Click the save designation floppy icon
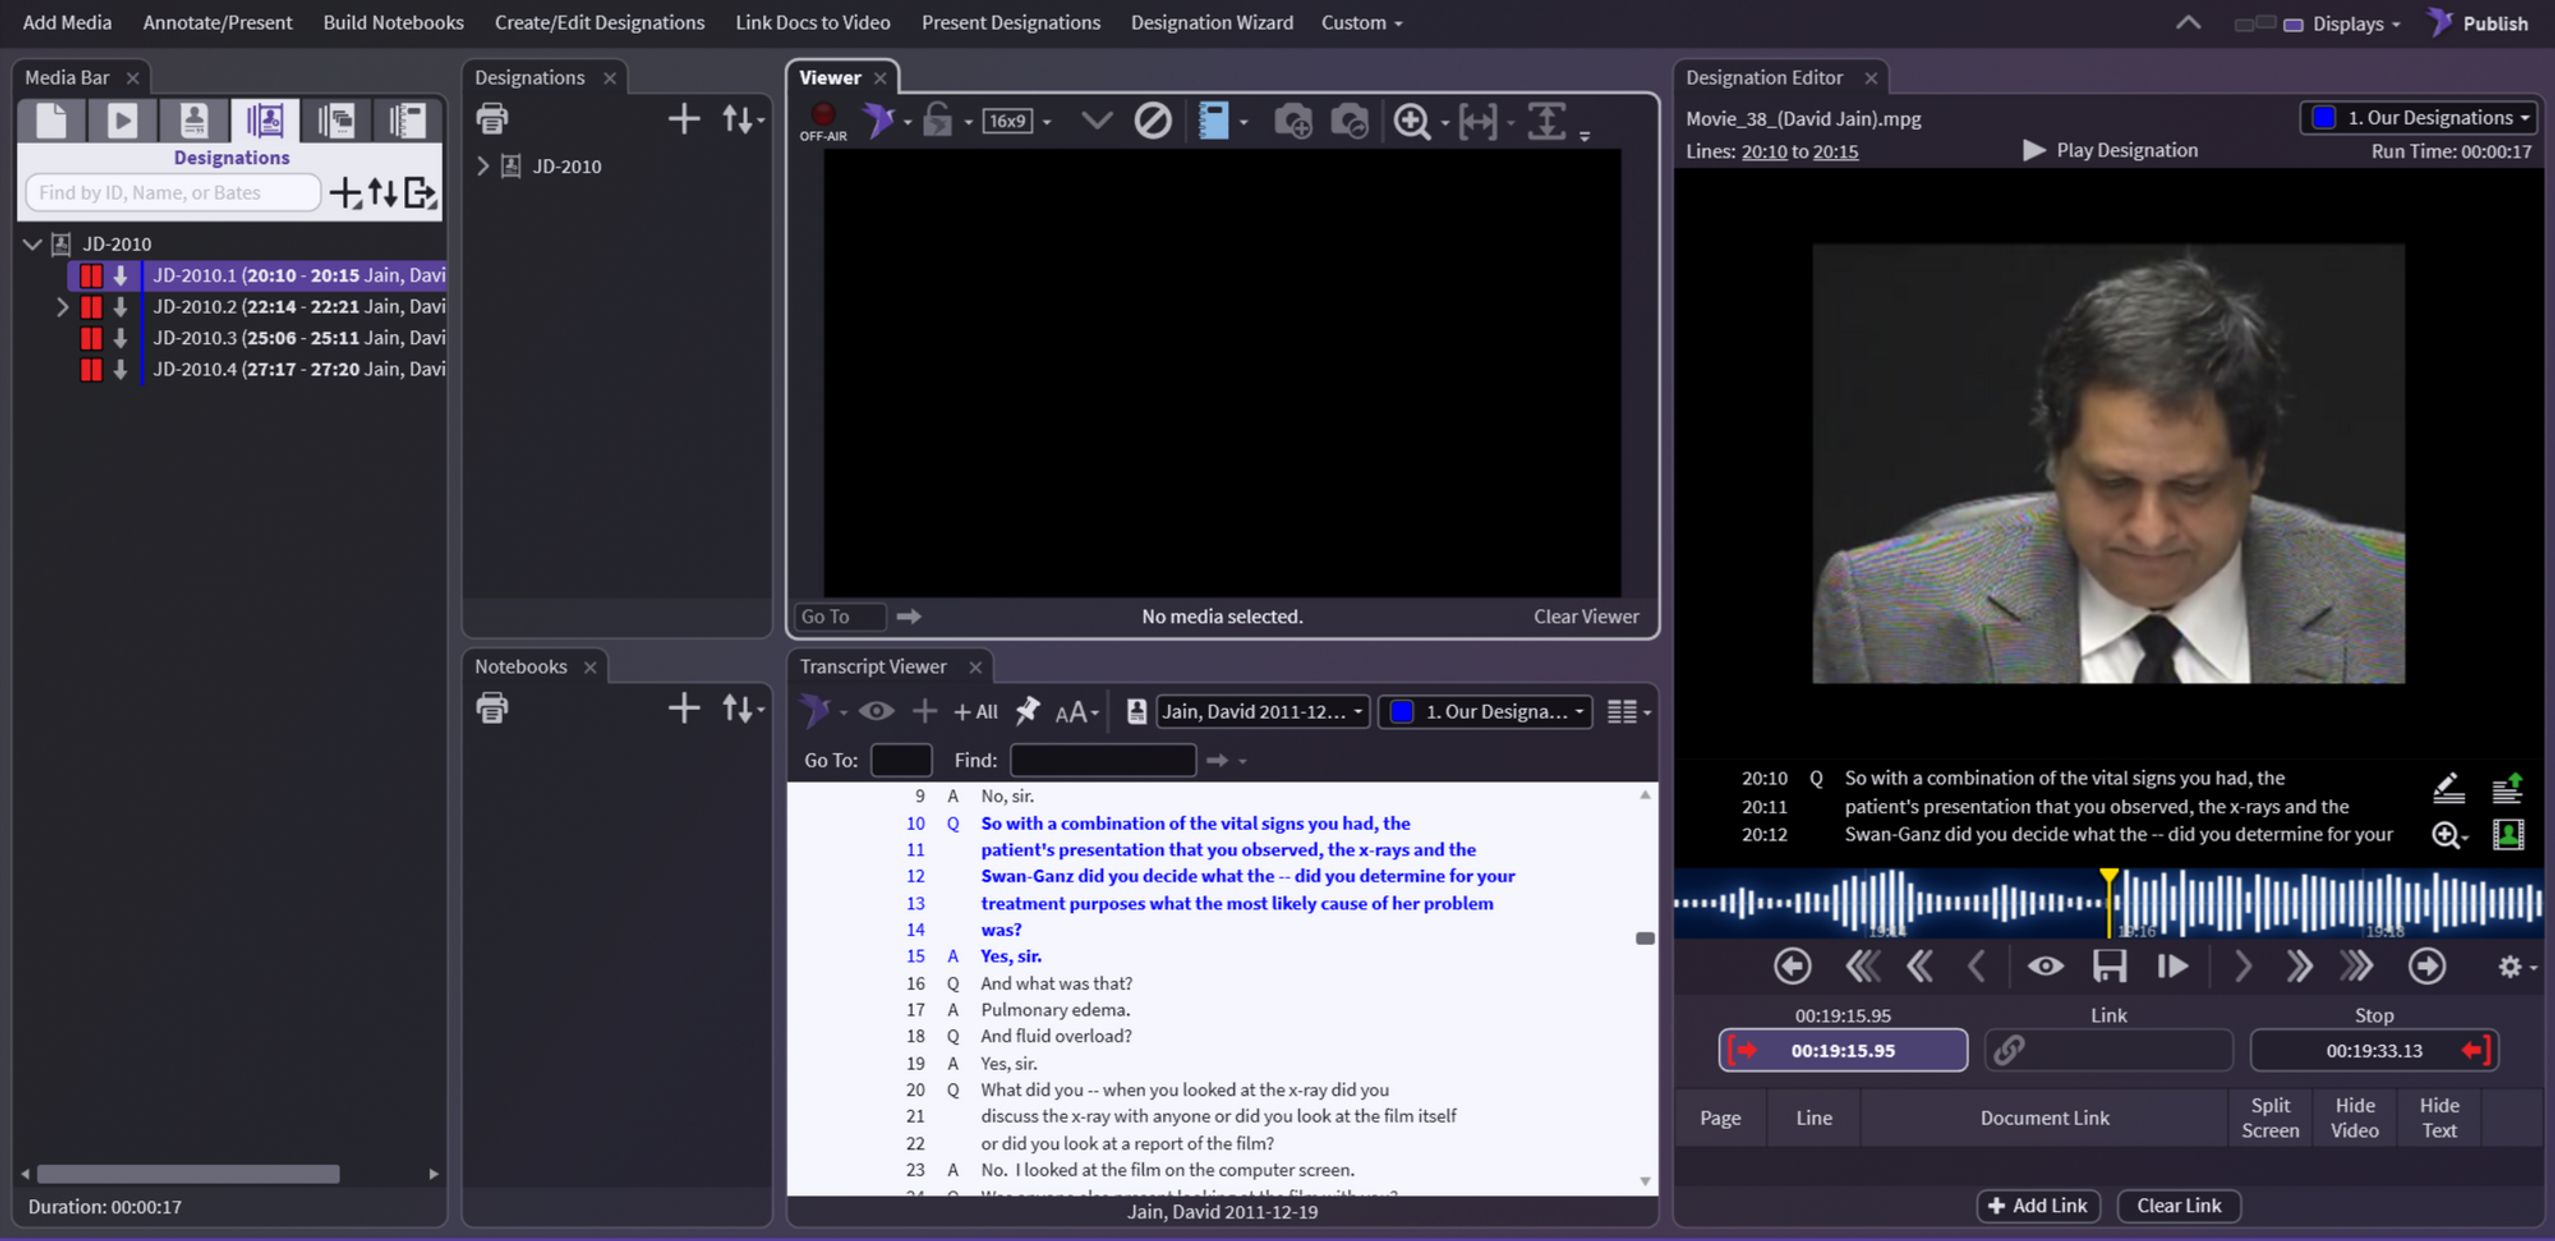This screenshot has width=2555, height=1241. pos(2109,966)
